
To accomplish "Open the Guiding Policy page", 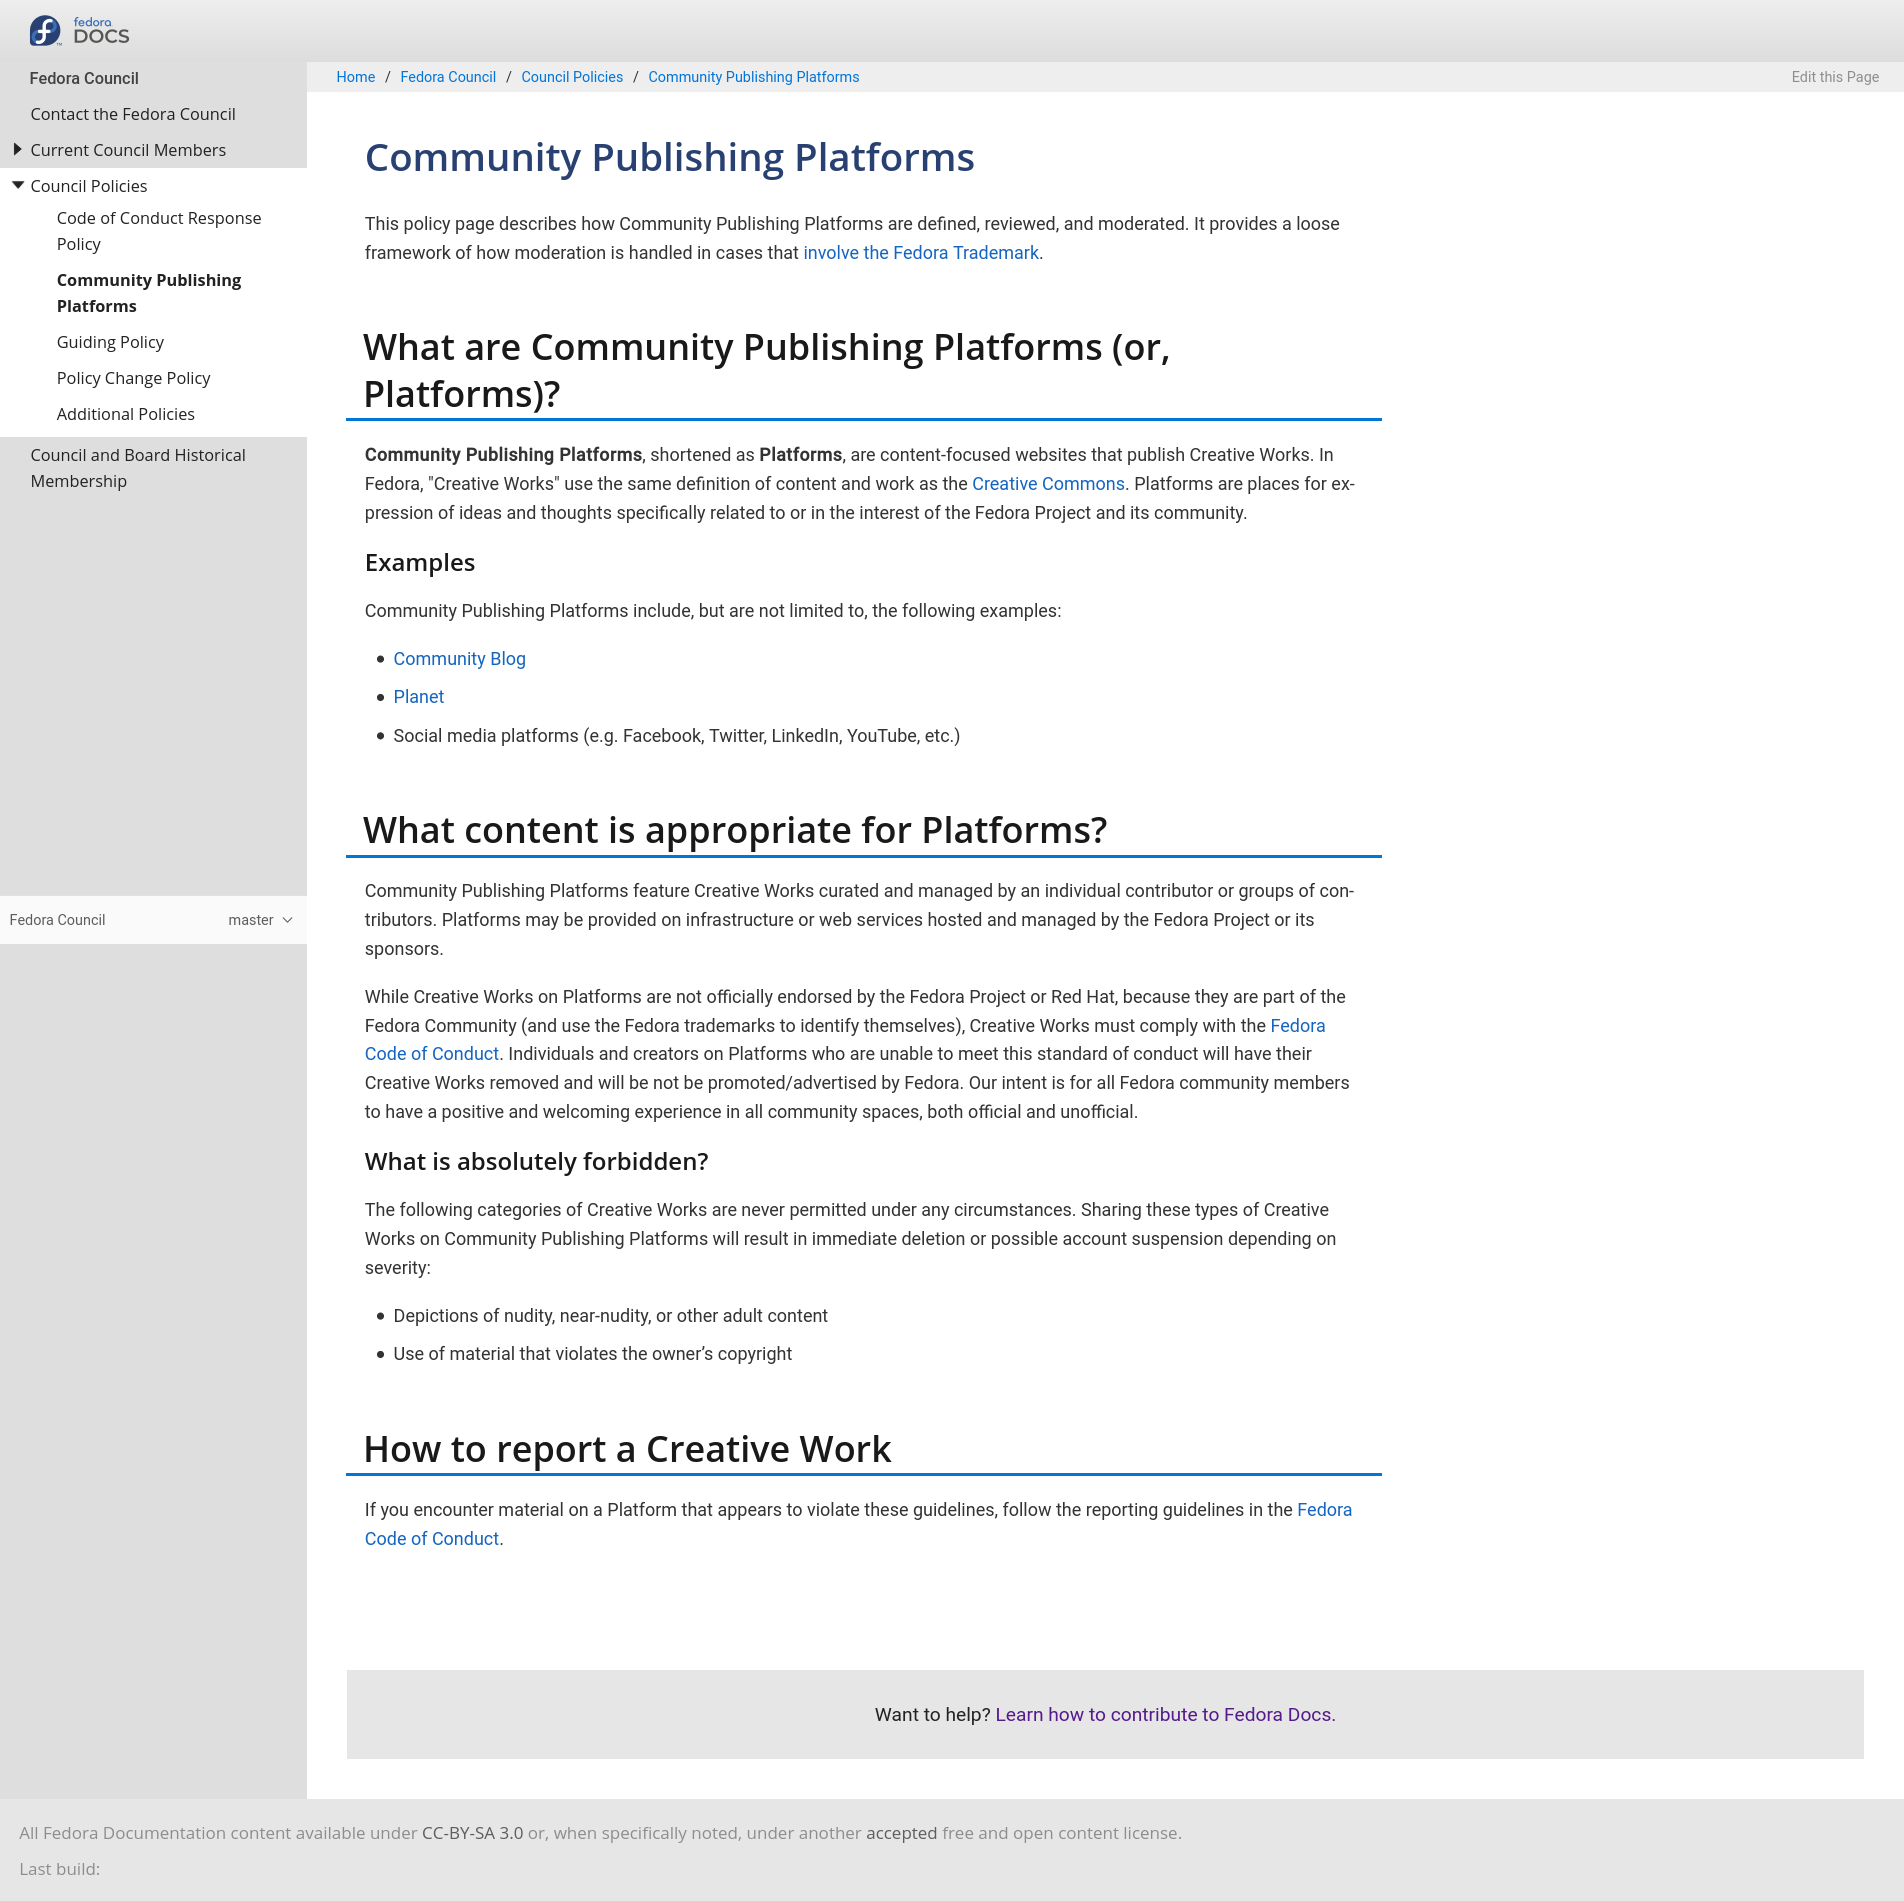I will (110, 342).
